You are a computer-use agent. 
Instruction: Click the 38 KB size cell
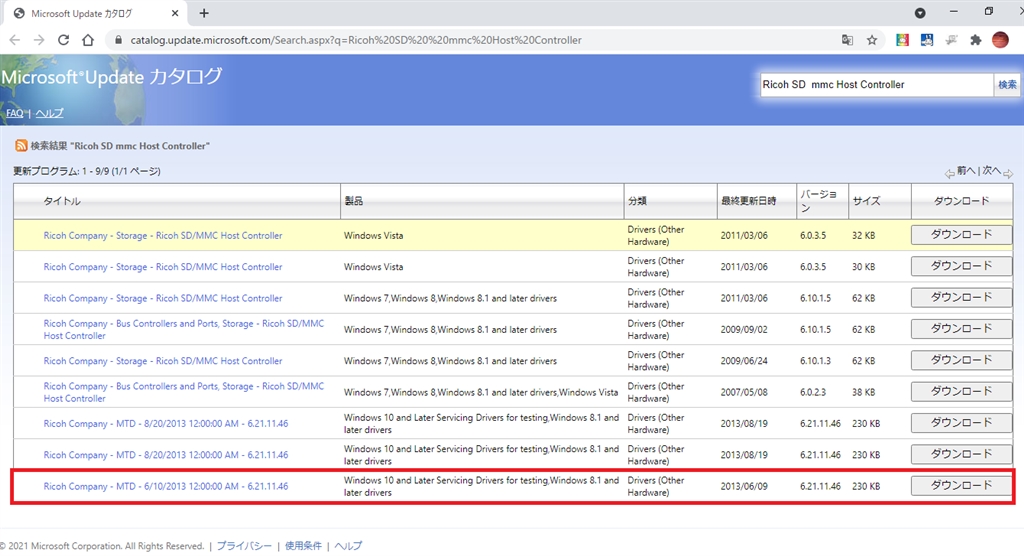[863, 392]
